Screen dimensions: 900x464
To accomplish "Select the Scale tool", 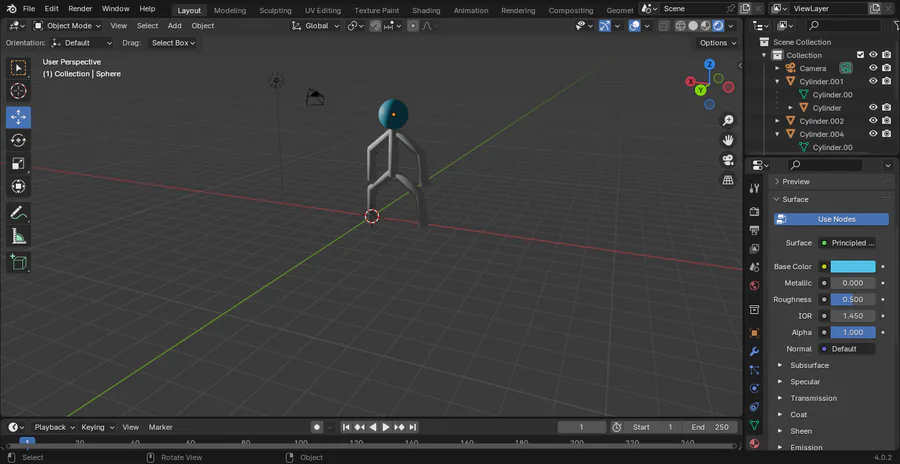I will pyautogui.click(x=18, y=163).
